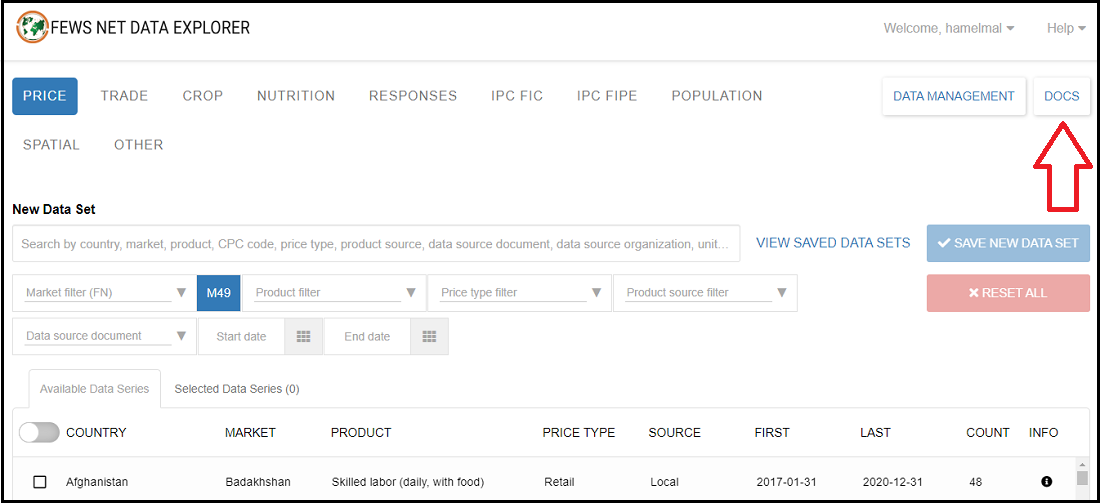Viewport: 1100px width, 503px height.
Task: Click the table's vertical scrollbar thumb
Action: (1082, 478)
